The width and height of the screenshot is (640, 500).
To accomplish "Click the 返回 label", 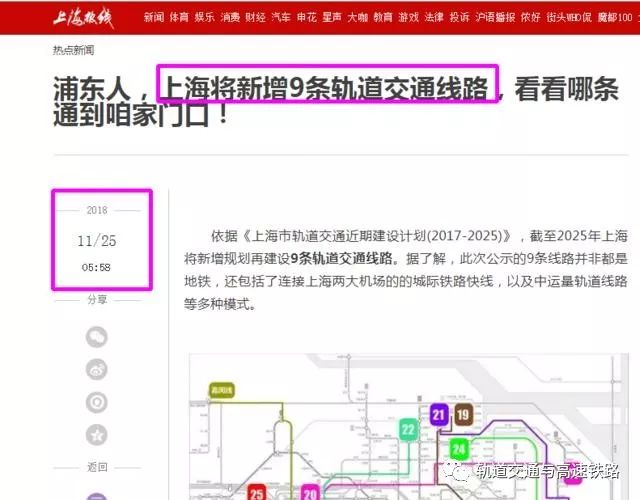I will (x=97, y=467).
